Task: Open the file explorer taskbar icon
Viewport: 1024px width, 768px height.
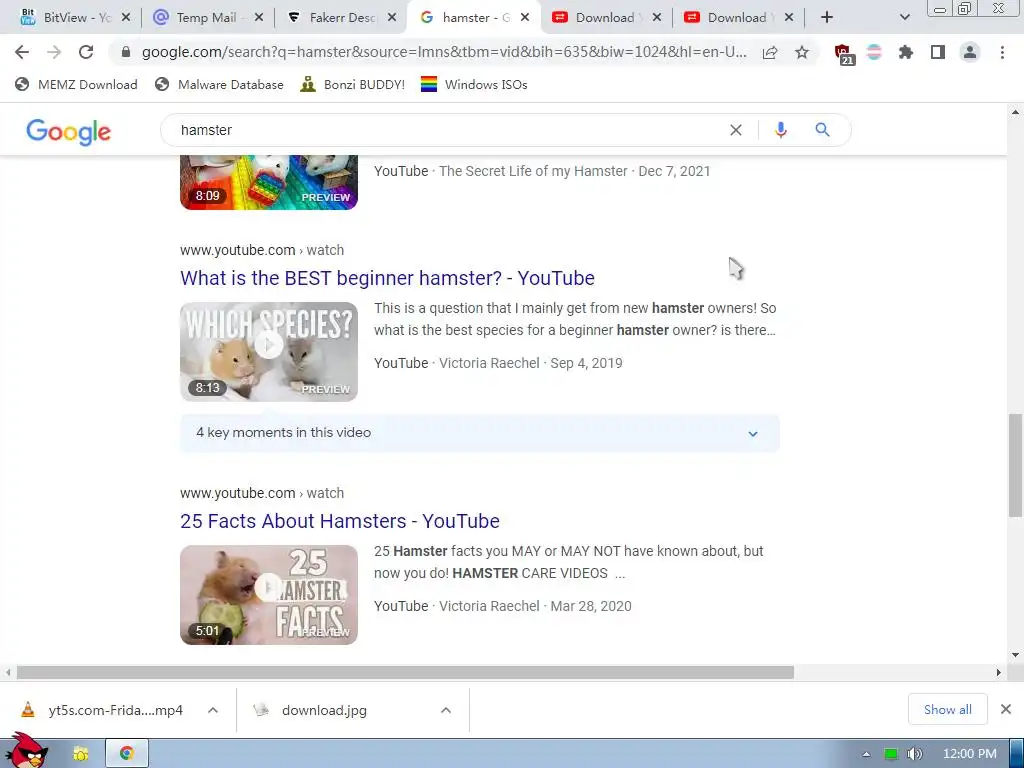Action: click(81, 754)
